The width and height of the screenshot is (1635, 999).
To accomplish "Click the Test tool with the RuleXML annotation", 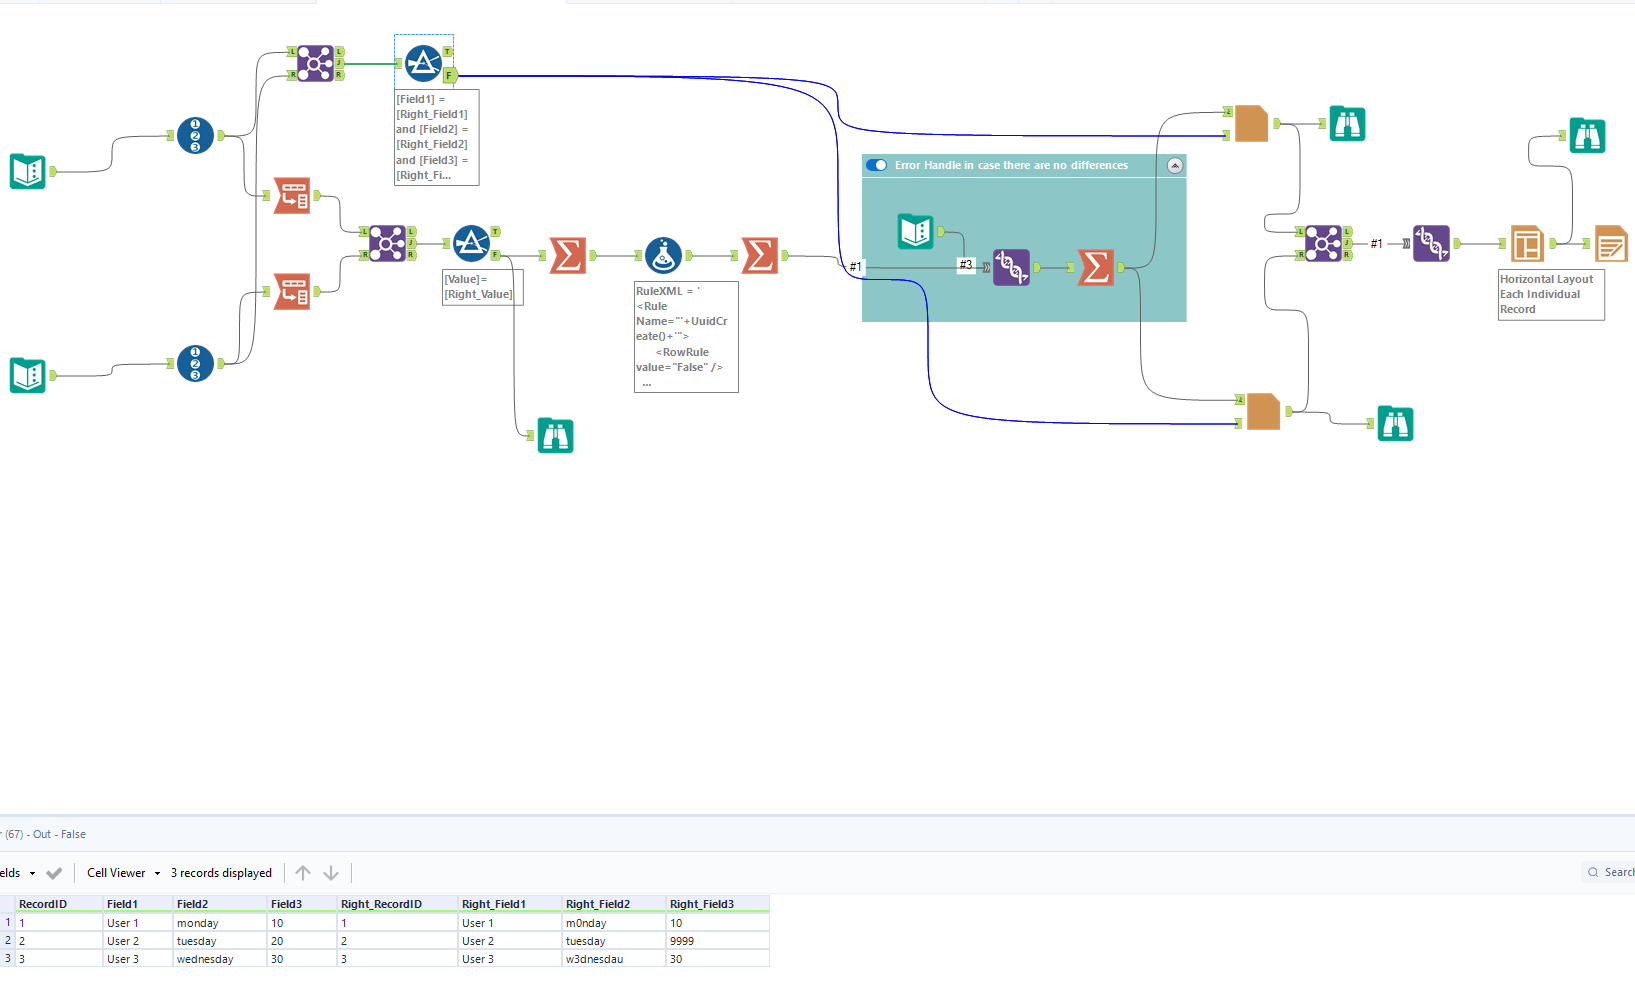I will coord(665,255).
